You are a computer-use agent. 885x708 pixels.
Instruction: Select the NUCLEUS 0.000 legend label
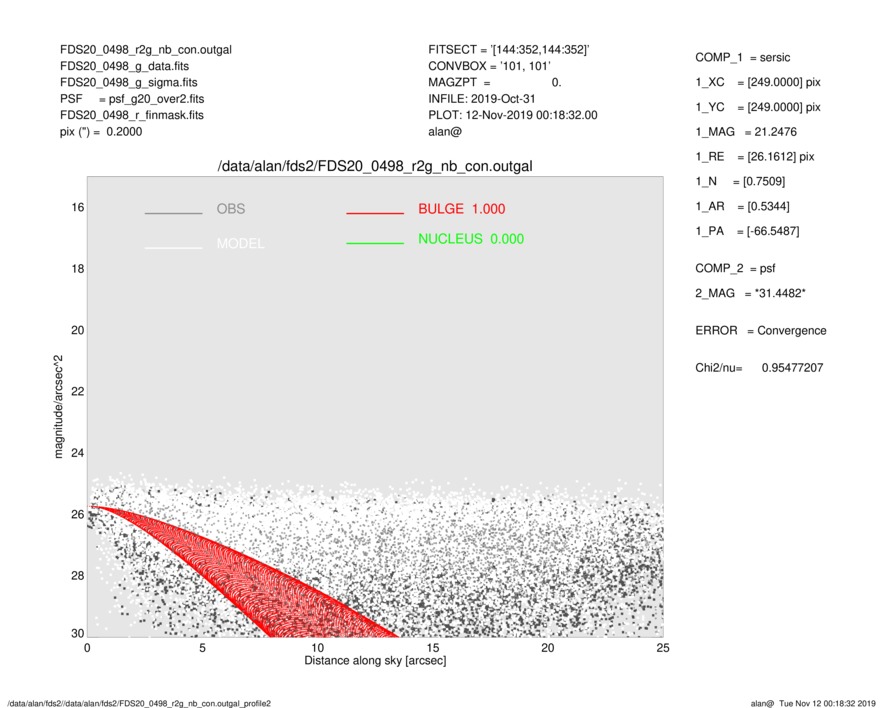(470, 239)
